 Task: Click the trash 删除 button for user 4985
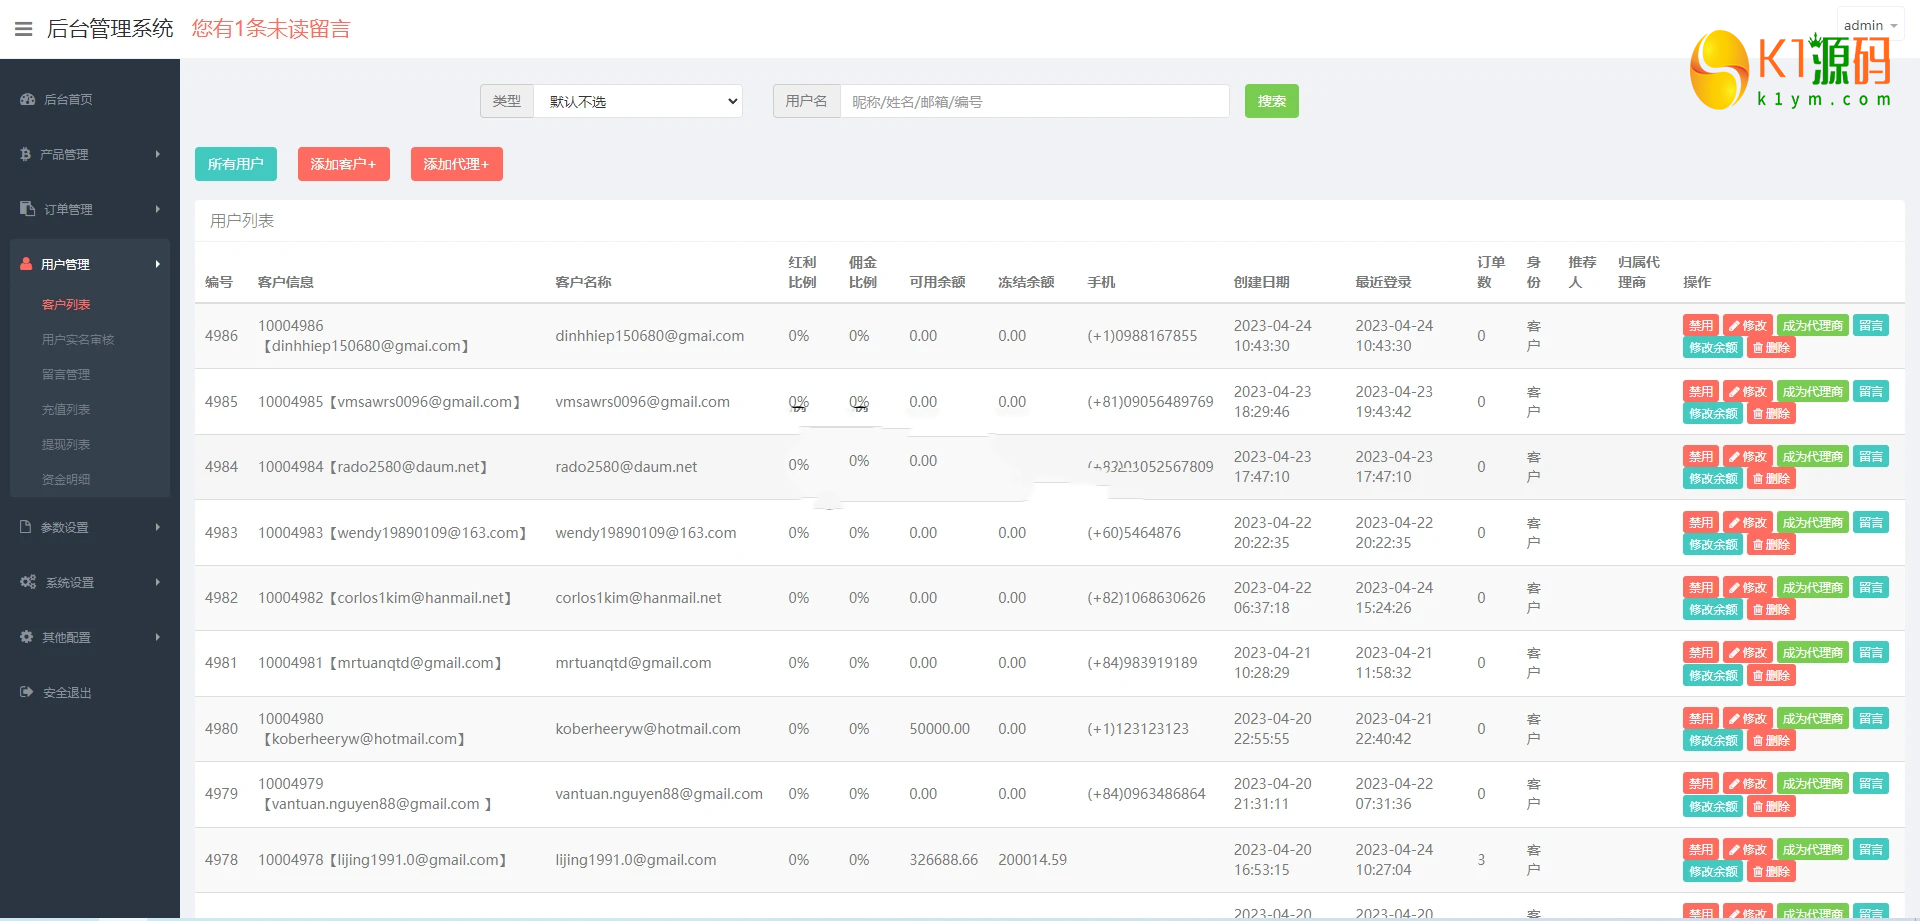(1771, 414)
